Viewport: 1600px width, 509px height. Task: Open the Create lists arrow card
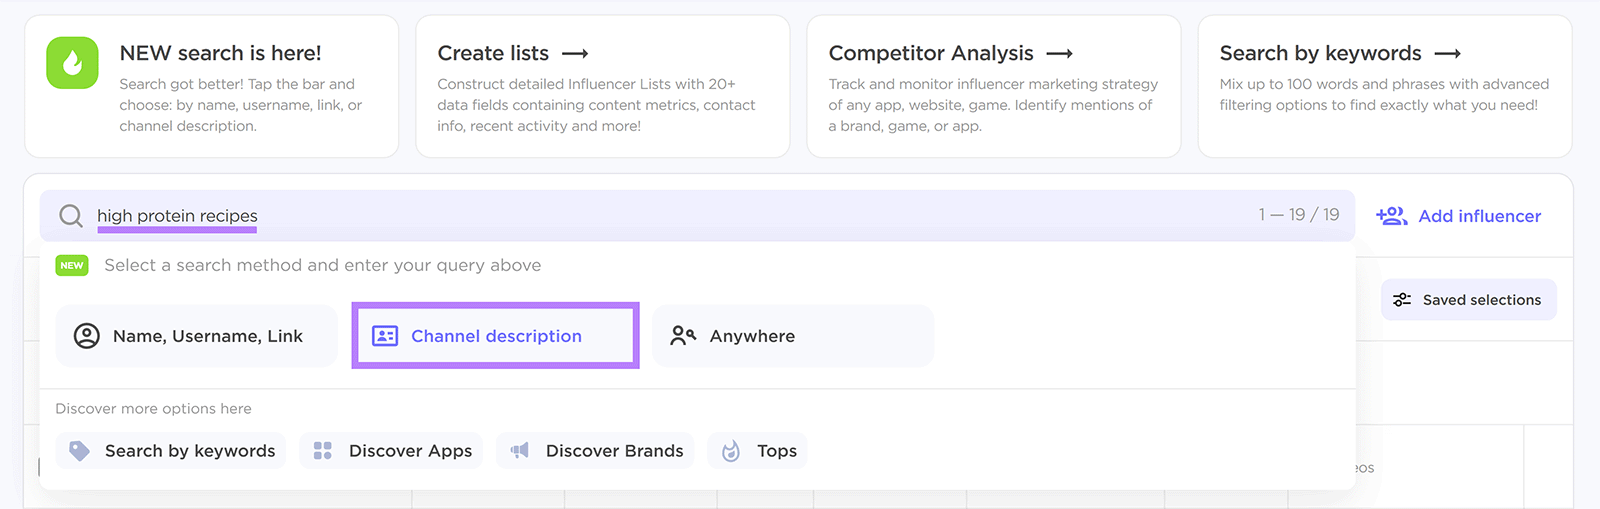pos(512,53)
